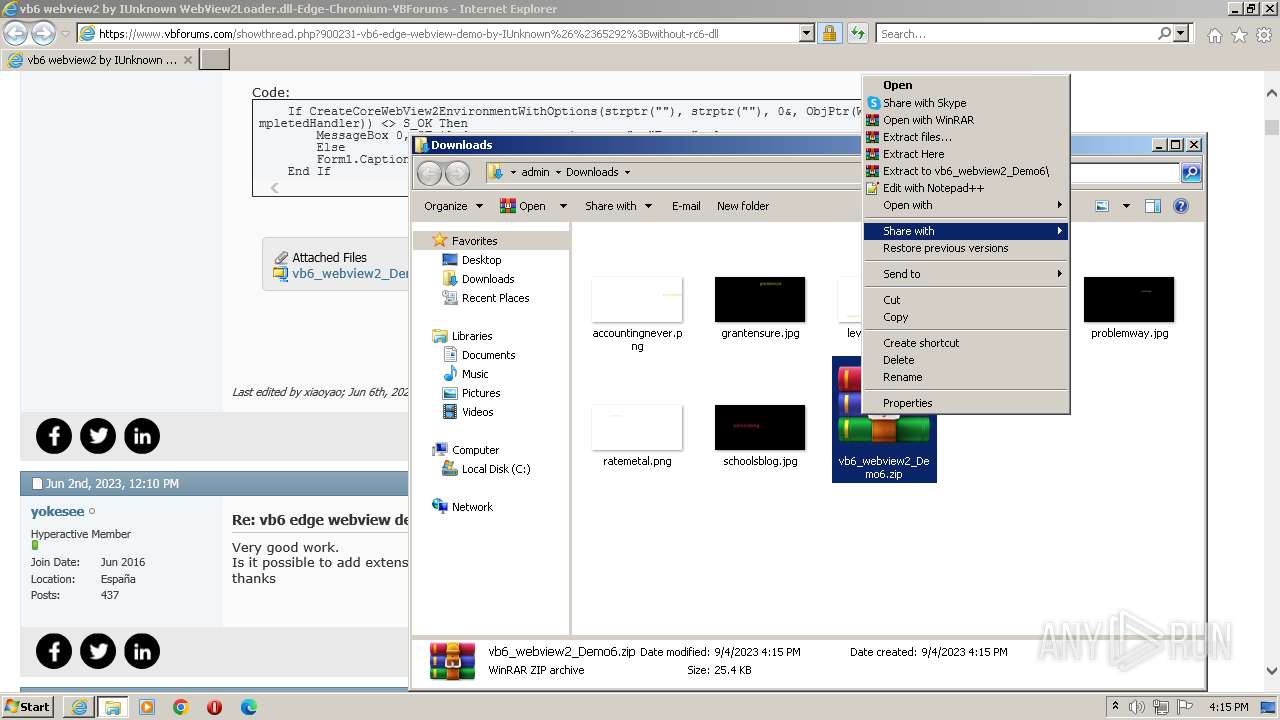
Task: Expand view options dropdown arrow
Action: click(x=1126, y=206)
